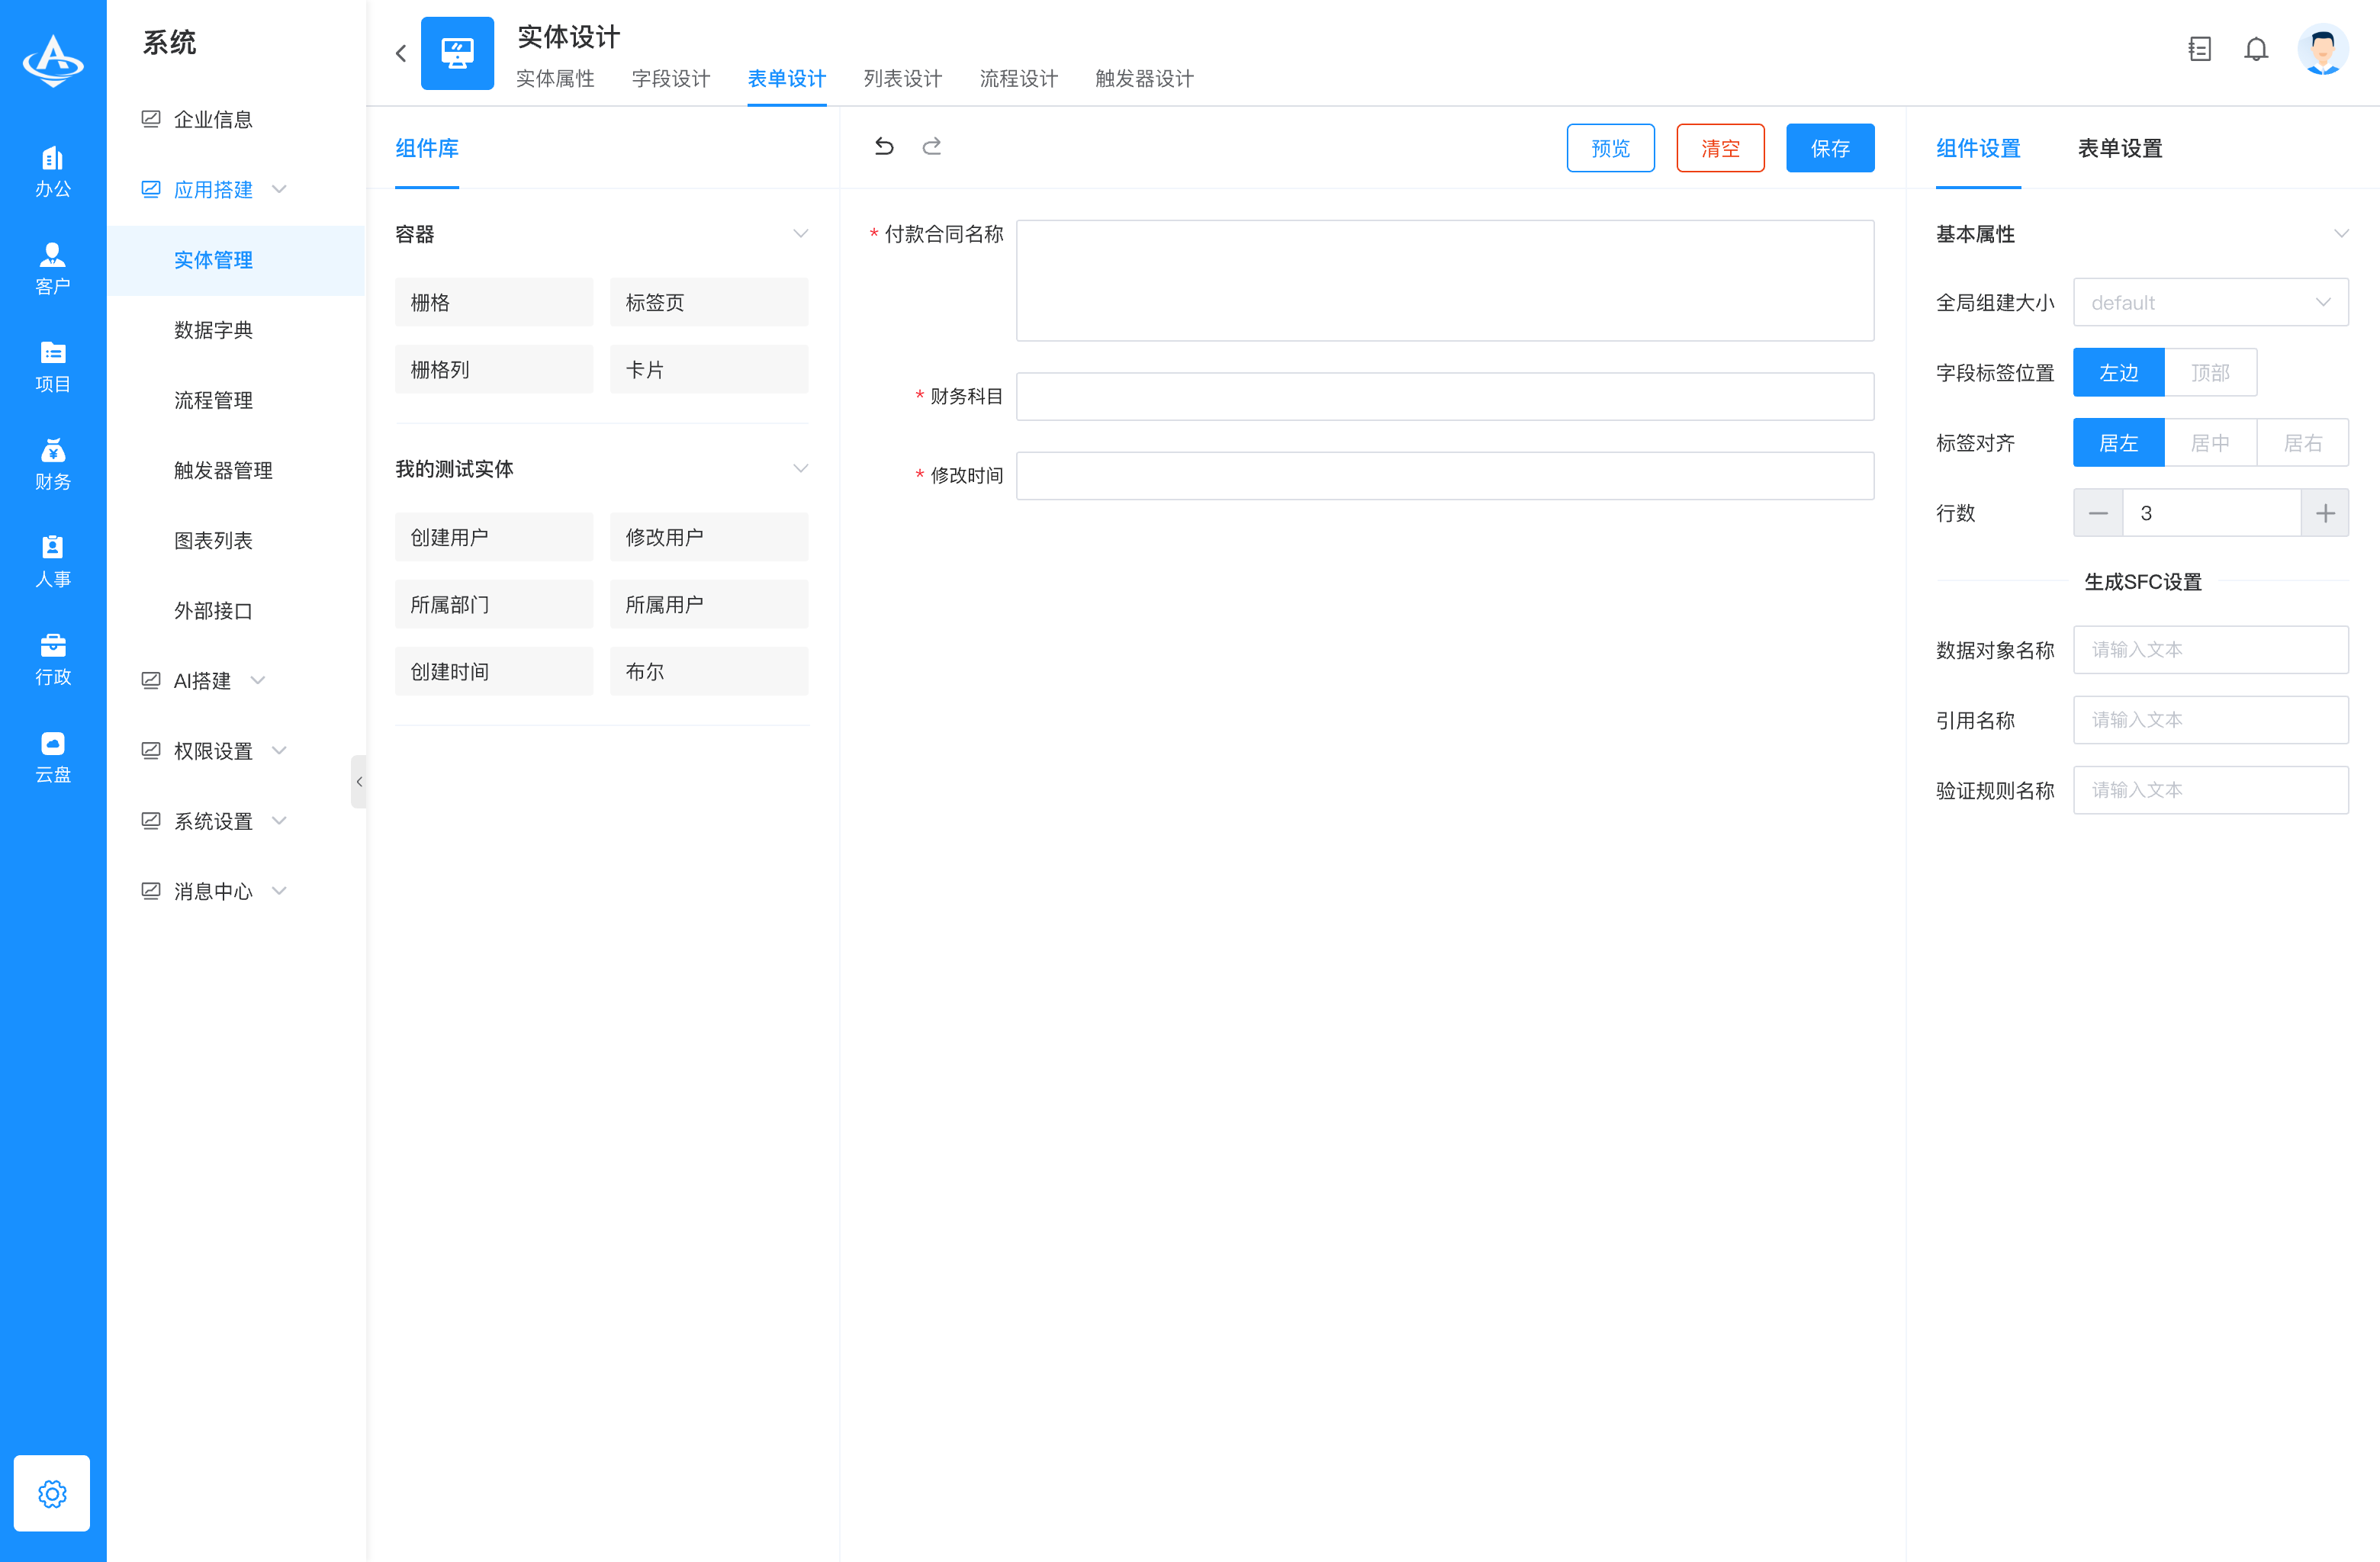
Task: Open the 全局组建大小 default dropdown
Action: (2211, 302)
